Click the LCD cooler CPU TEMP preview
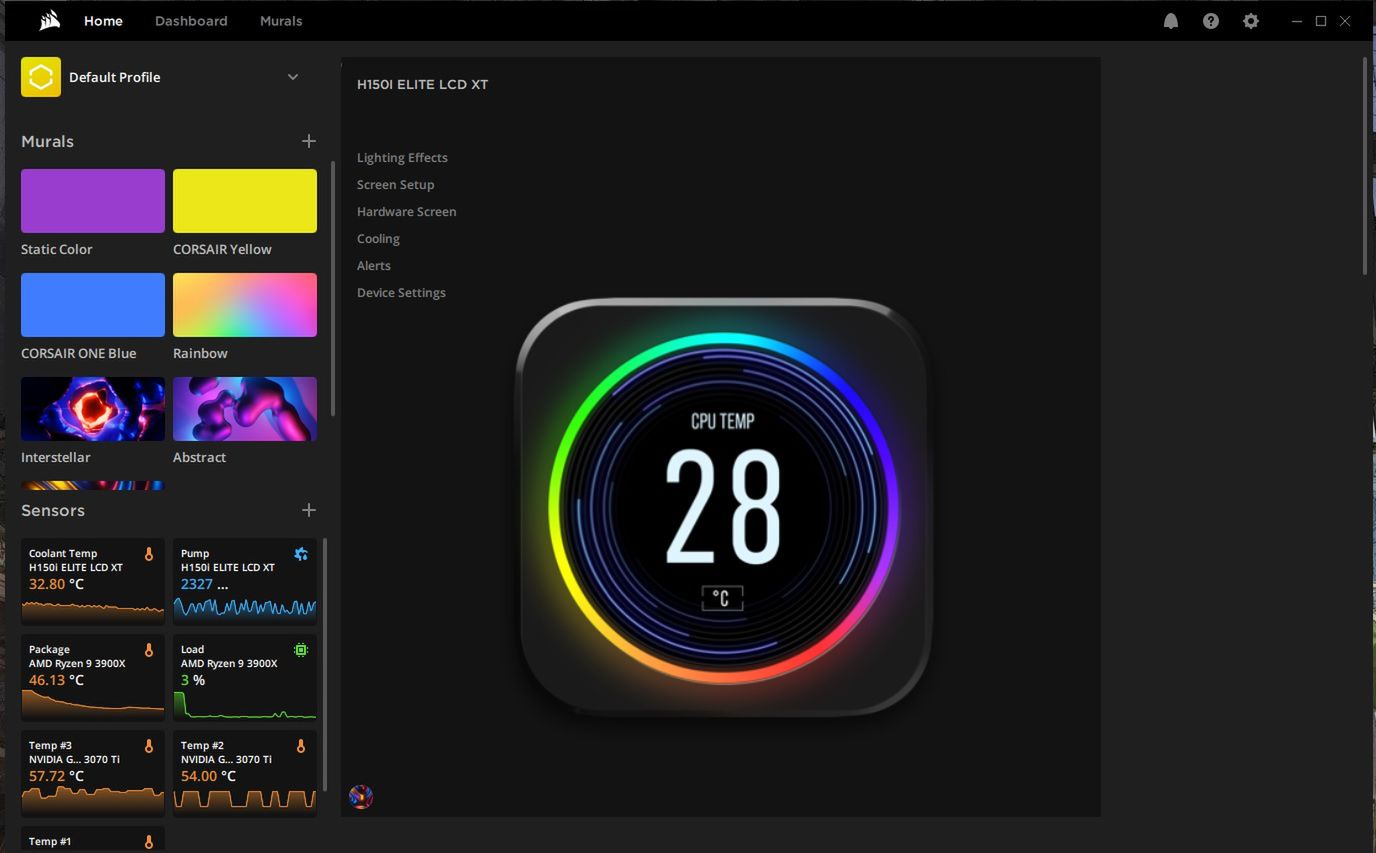Viewport: 1376px width, 853px height. pyautogui.click(x=723, y=507)
